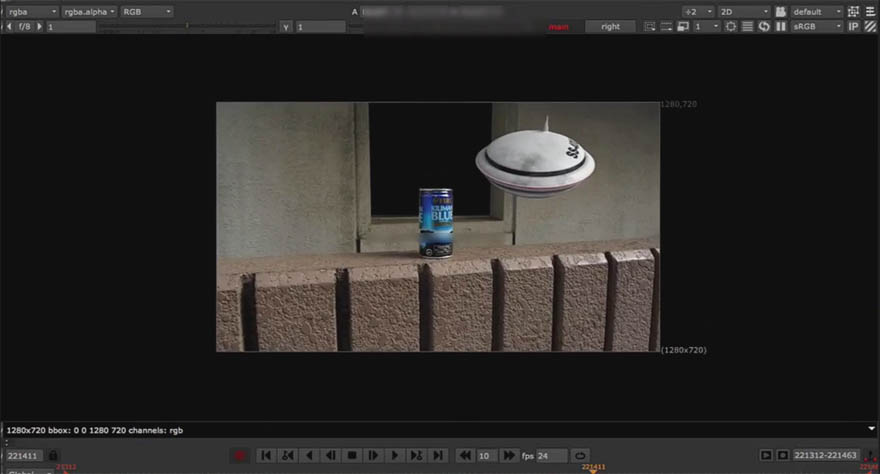Open the 2D view mode dropdown
The image size is (880, 474).
pyautogui.click(x=744, y=11)
